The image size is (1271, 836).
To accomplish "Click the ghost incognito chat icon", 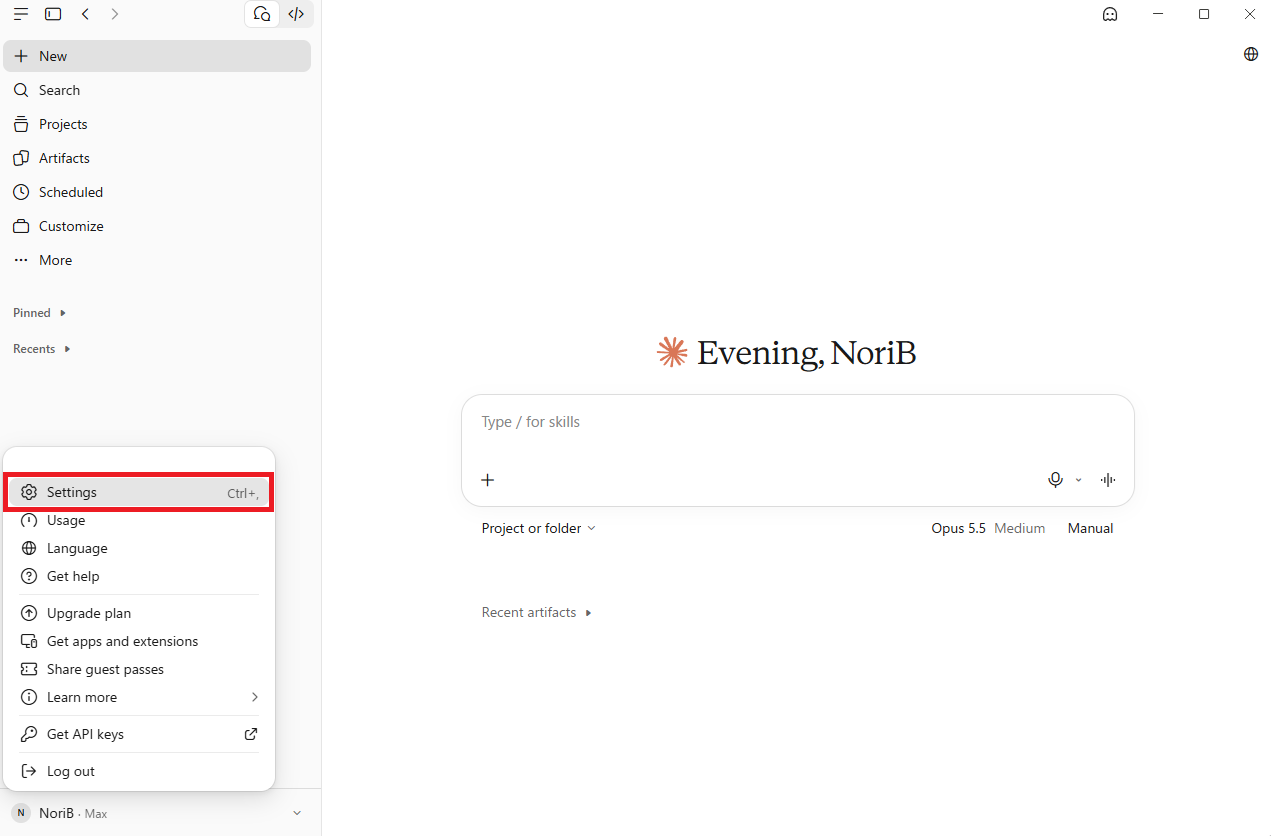I will click(x=1110, y=14).
